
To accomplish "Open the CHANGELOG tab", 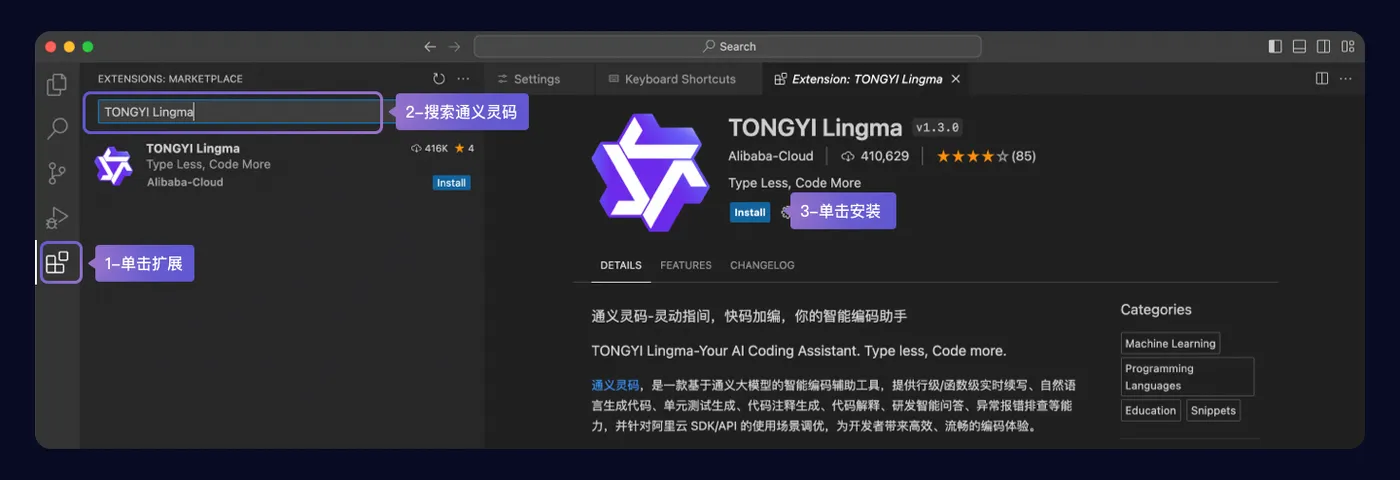I will (762, 265).
